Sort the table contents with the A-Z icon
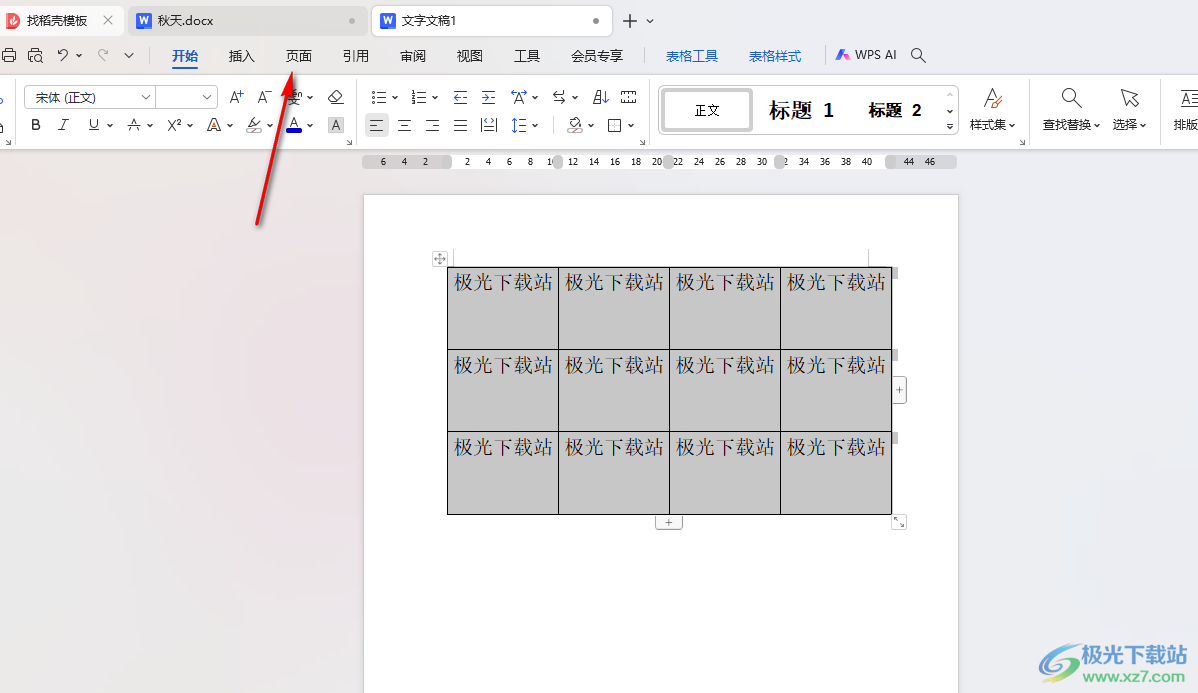Viewport: 1198px width, 693px height. point(601,97)
